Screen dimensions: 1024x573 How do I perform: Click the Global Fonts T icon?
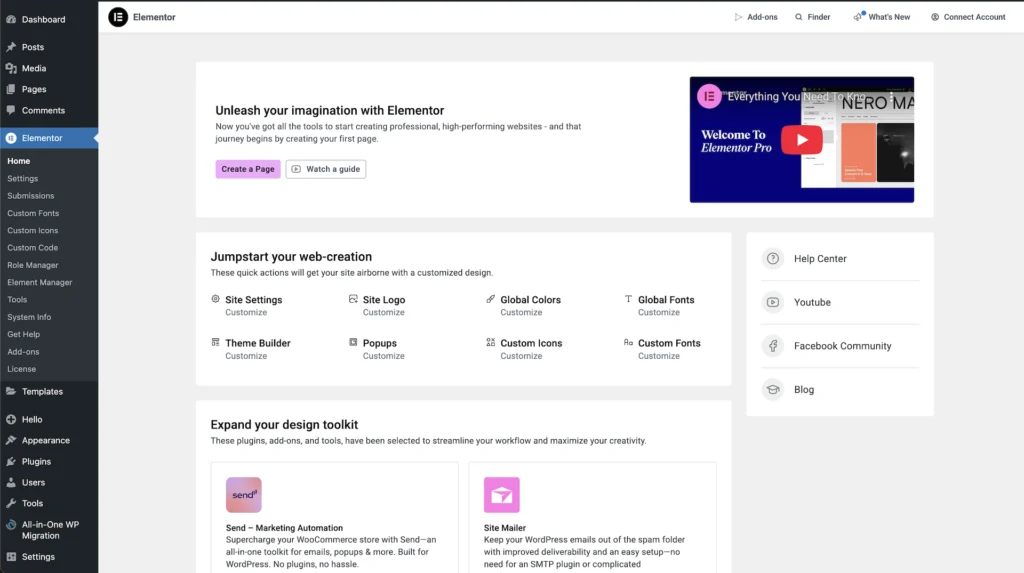[x=628, y=299]
